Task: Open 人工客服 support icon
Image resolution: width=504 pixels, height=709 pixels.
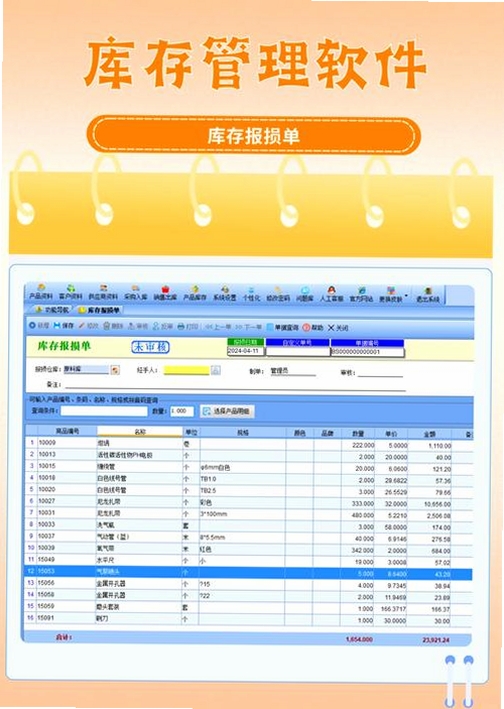Action: [x=332, y=294]
